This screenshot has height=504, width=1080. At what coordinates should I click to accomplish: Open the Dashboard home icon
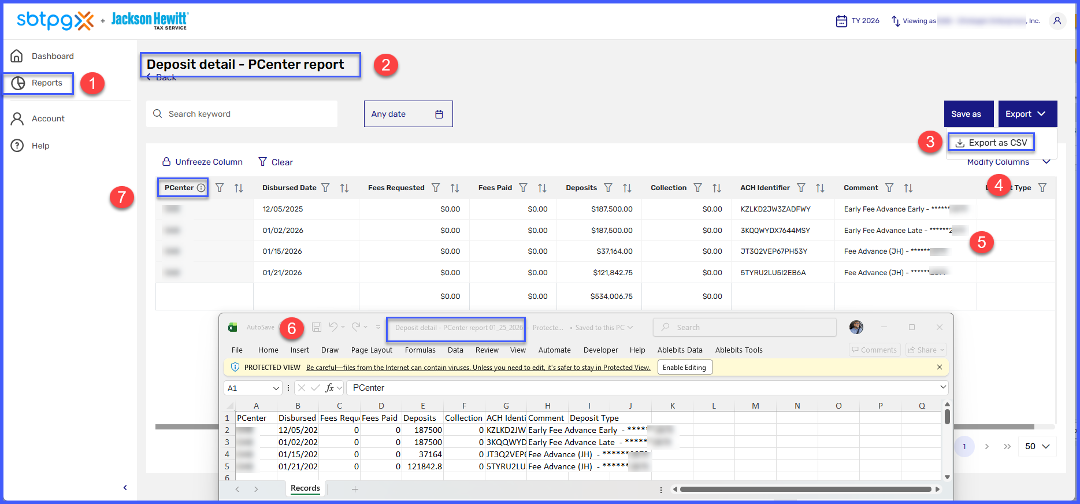coord(17,56)
